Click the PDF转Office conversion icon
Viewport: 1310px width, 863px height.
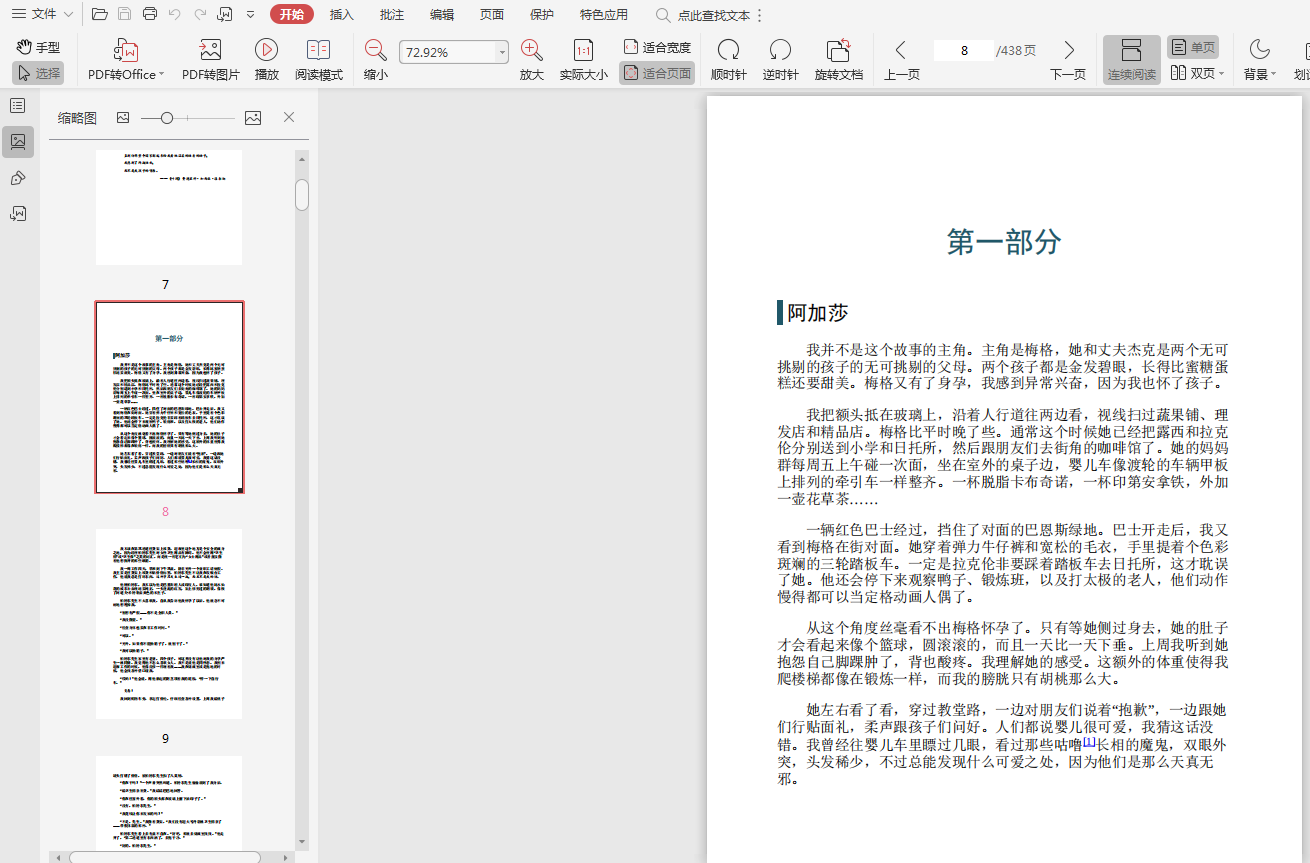pyautogui.click(x=126, y=51)
